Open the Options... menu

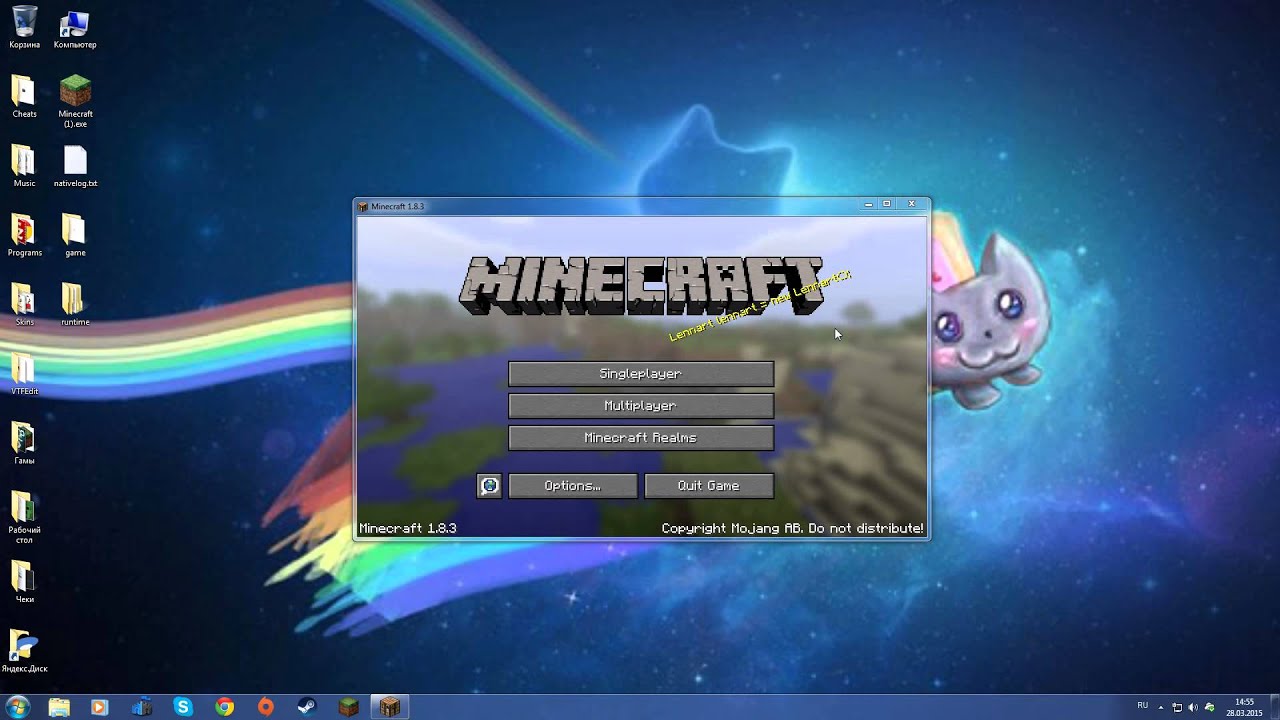(x=573, y=486)
